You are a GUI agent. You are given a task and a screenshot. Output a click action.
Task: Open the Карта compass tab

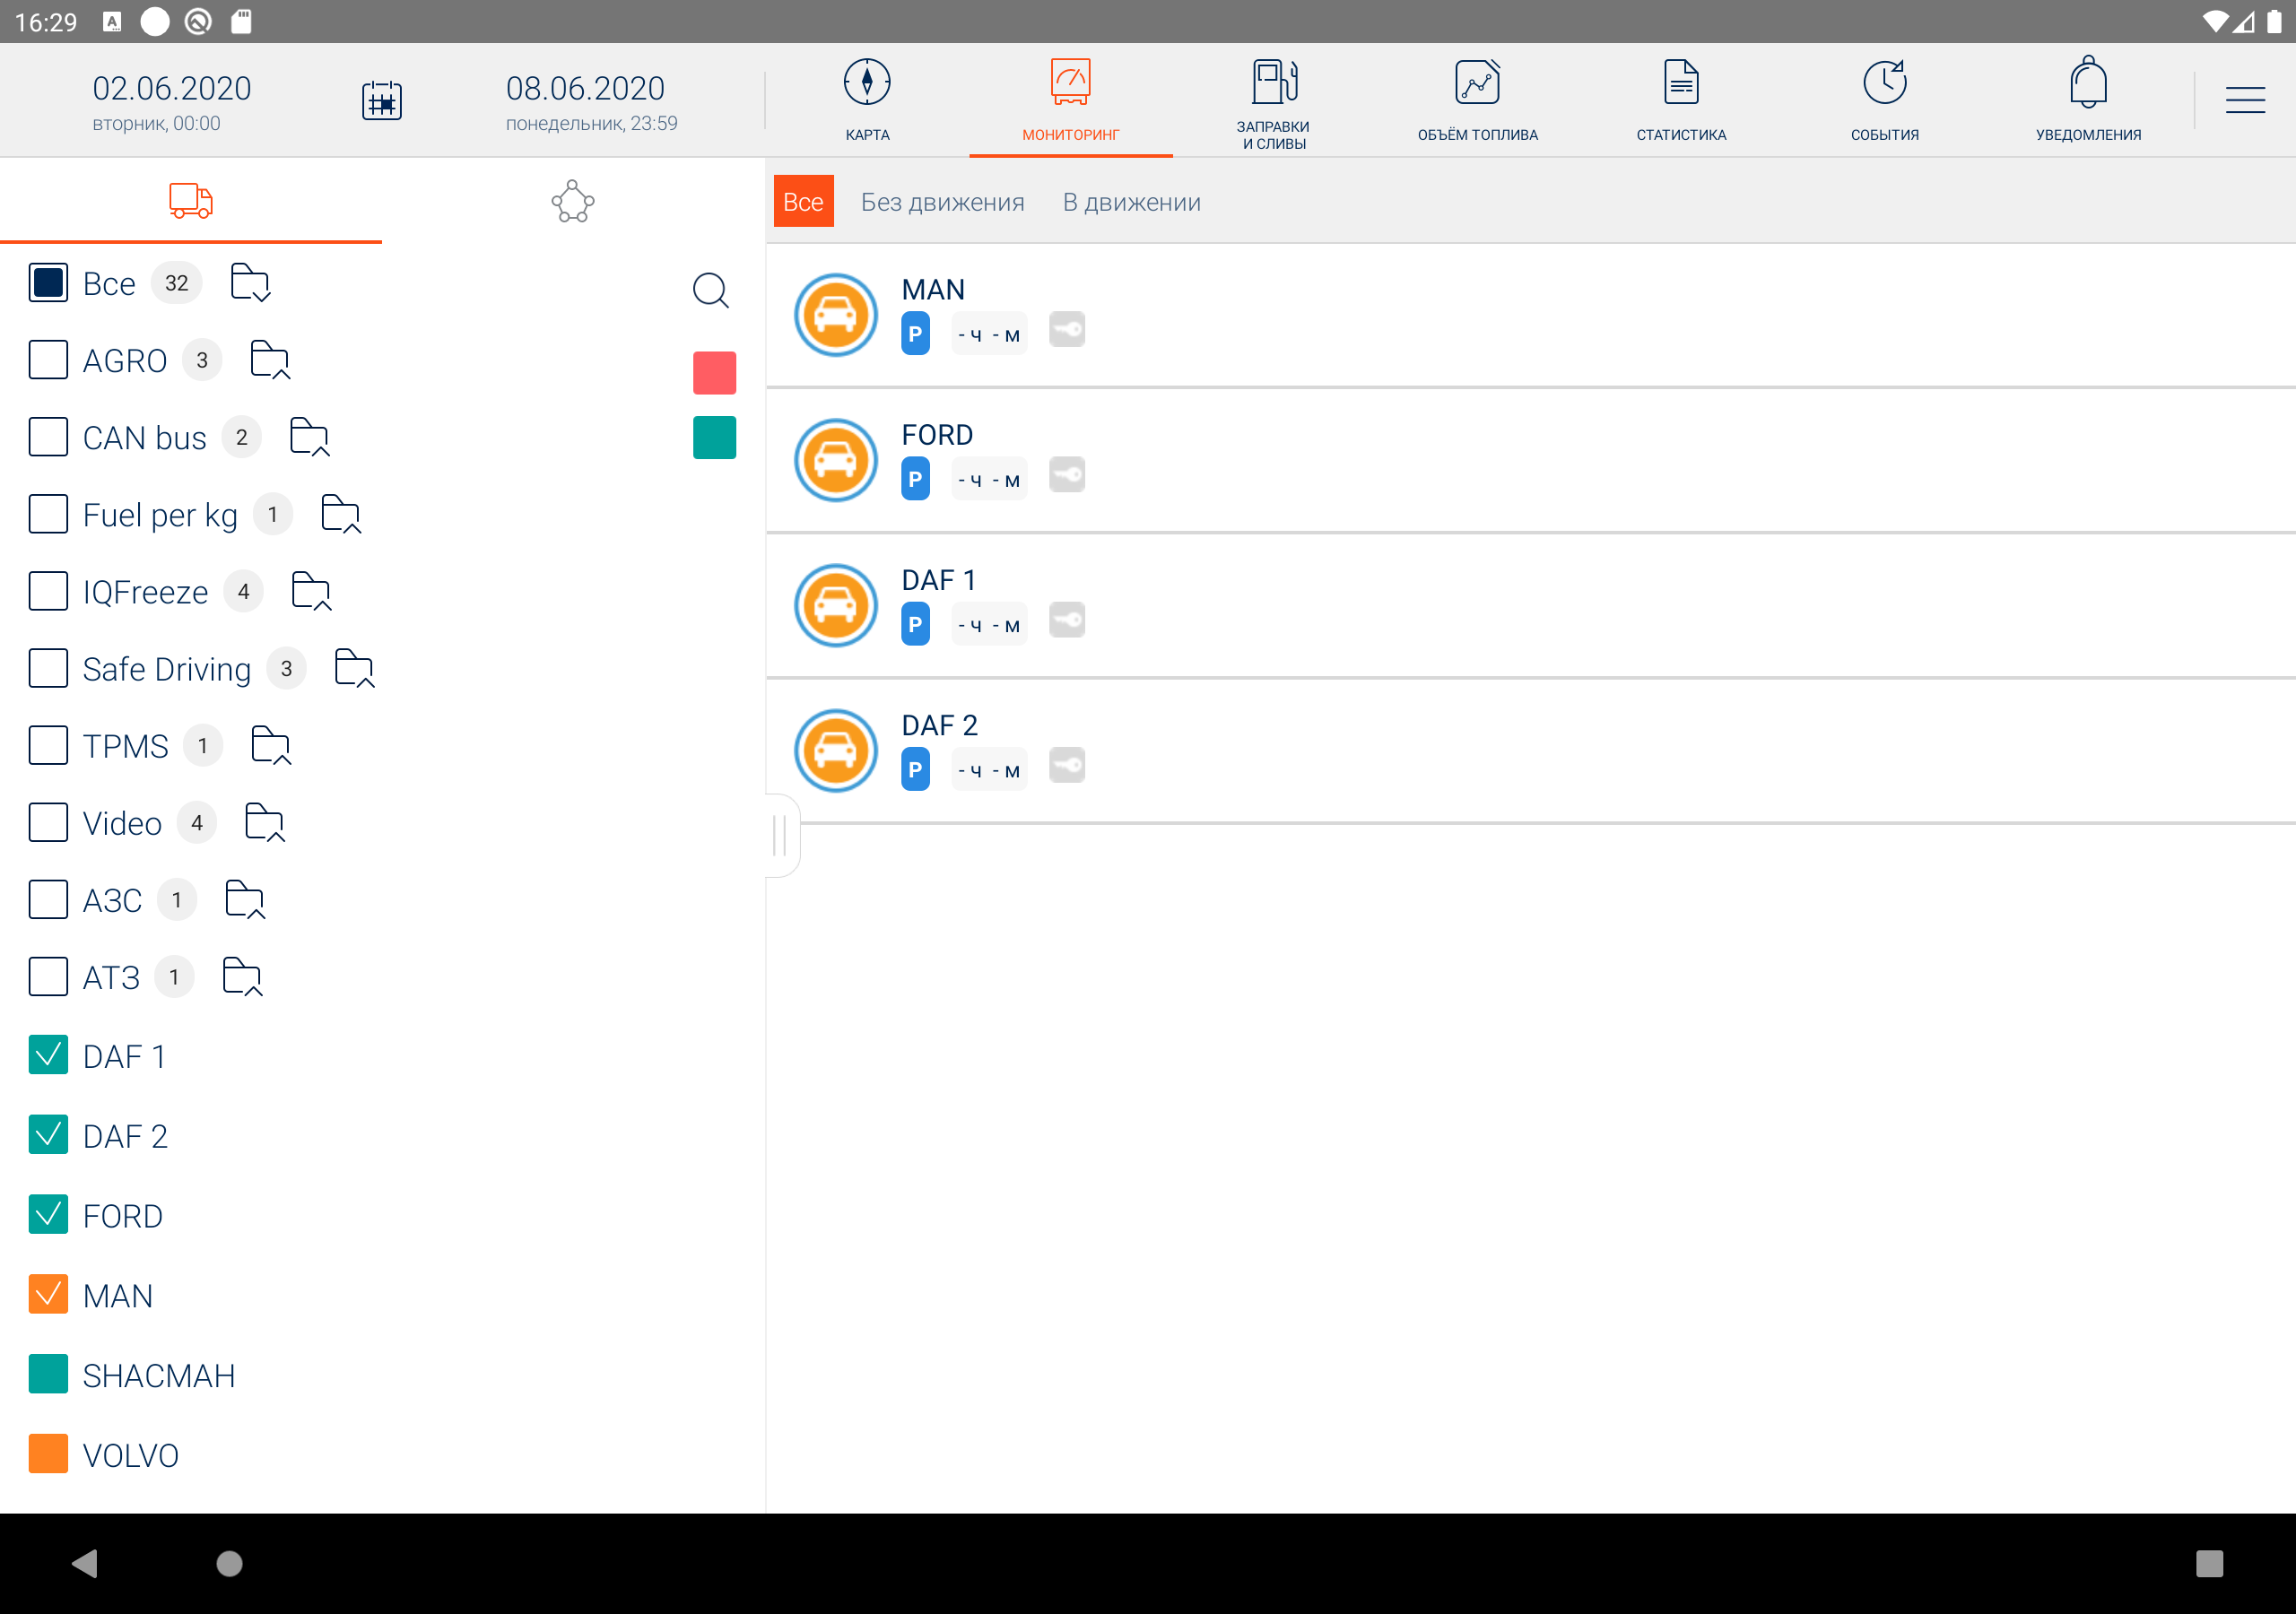point(867,100)
